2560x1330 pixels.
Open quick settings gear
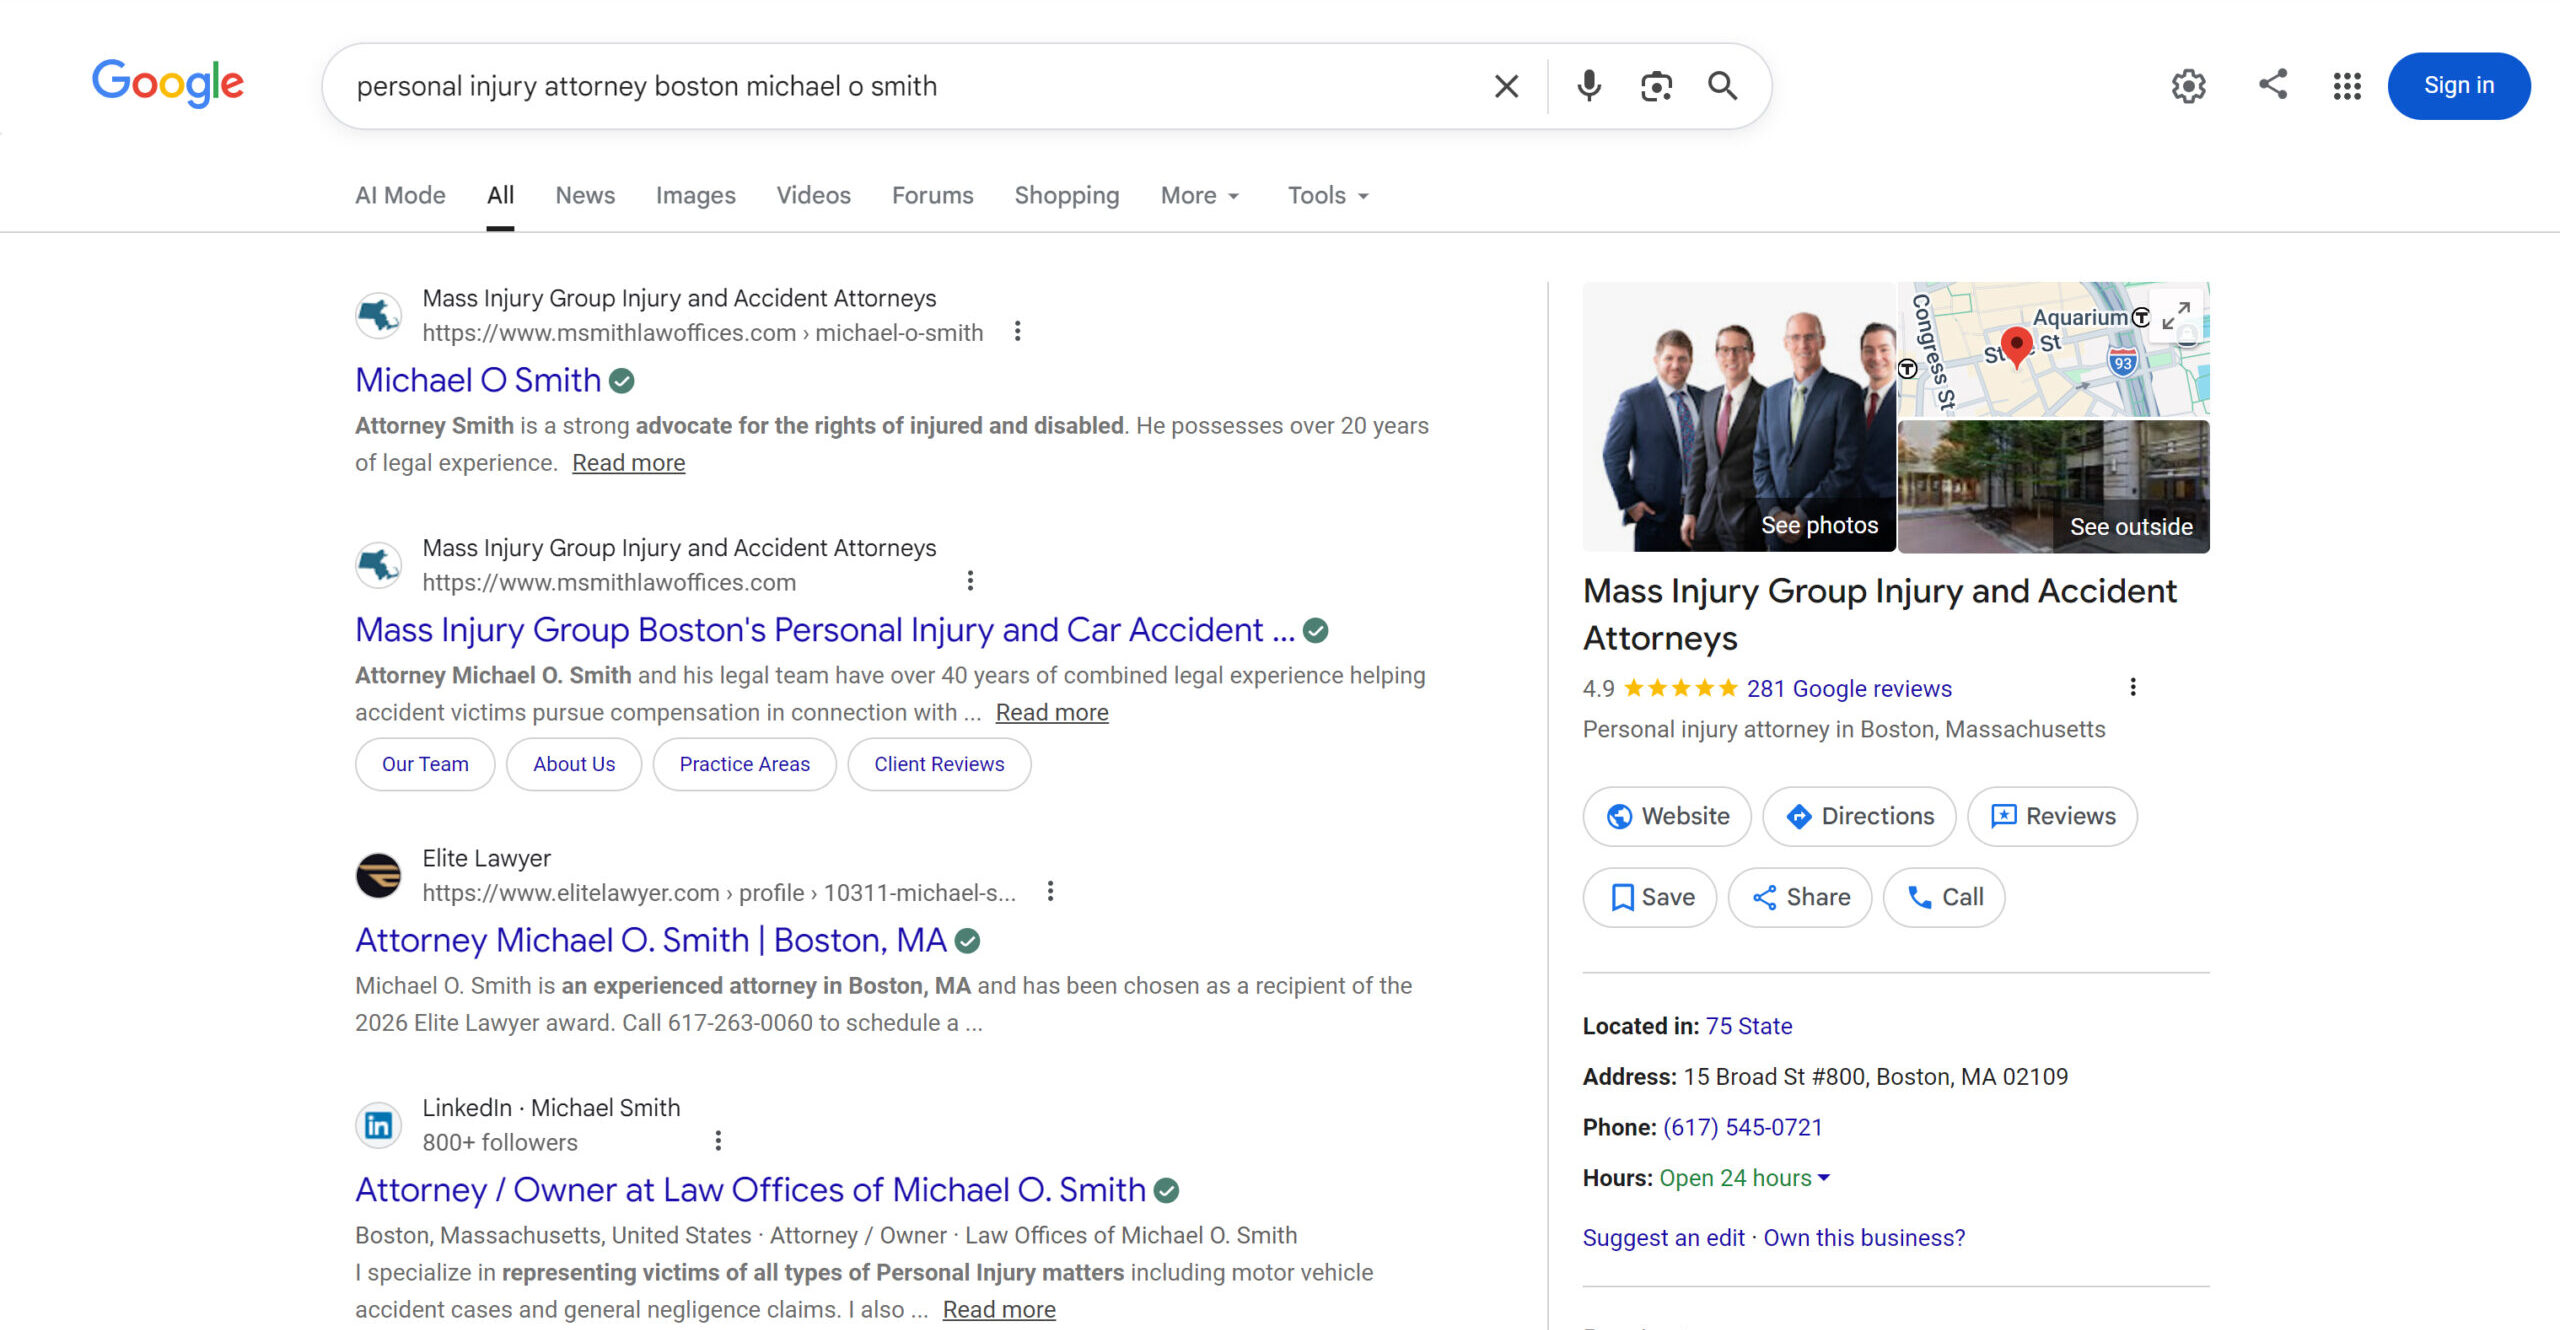(2188, 86)
